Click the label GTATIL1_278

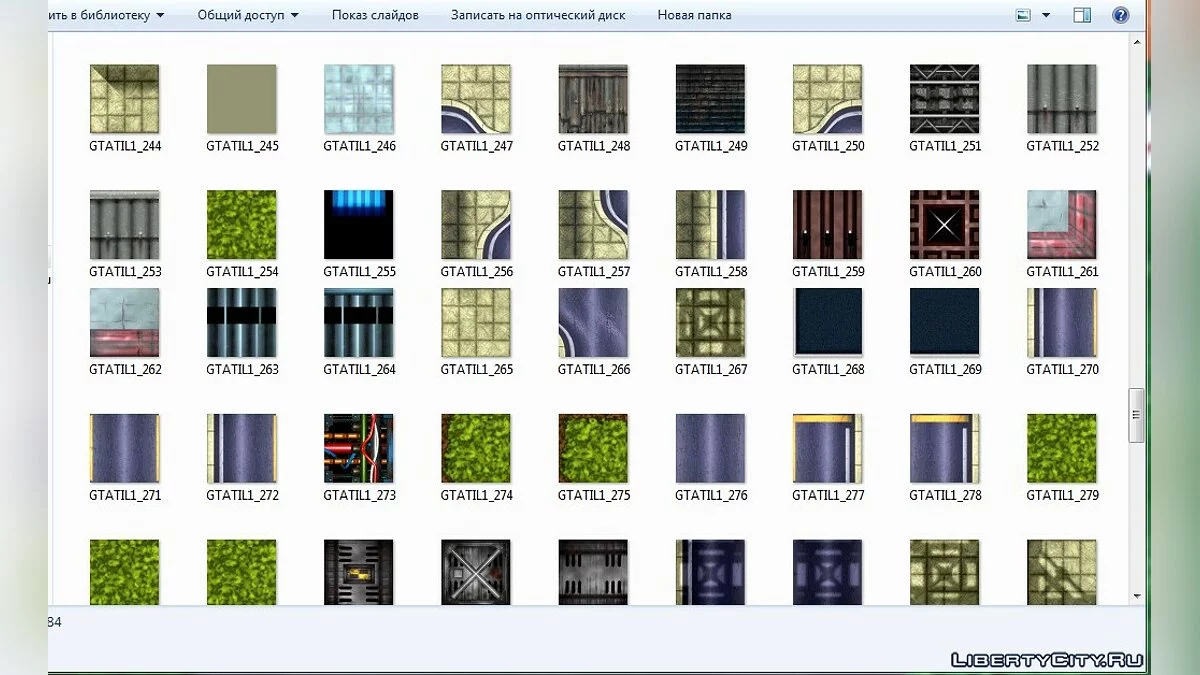click(x=944, y=496)
